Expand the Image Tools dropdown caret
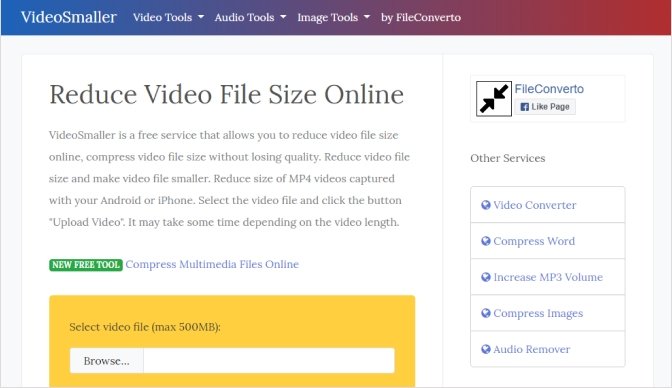This screenshot has width=672, height=388. [x=366, y=17]
